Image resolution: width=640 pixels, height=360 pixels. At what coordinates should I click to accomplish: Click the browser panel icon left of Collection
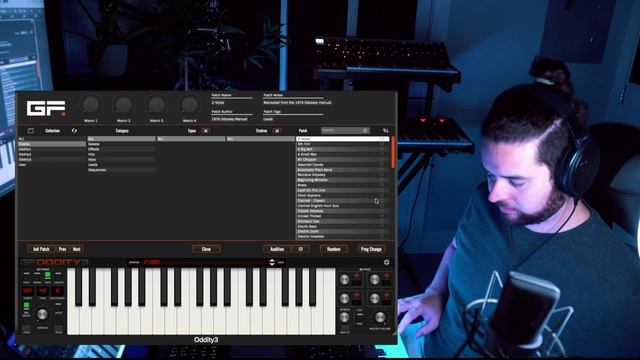pos(31,131)
